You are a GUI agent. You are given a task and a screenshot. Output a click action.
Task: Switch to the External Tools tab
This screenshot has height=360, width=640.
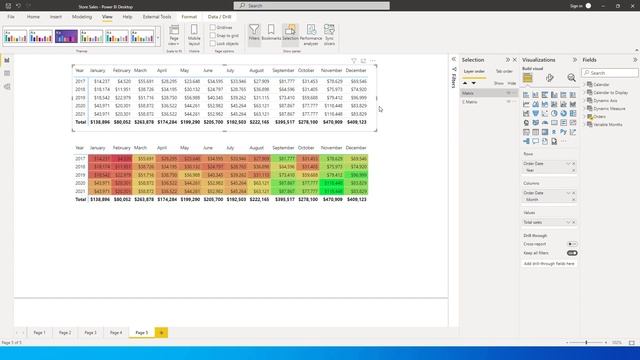click(157, 17)
